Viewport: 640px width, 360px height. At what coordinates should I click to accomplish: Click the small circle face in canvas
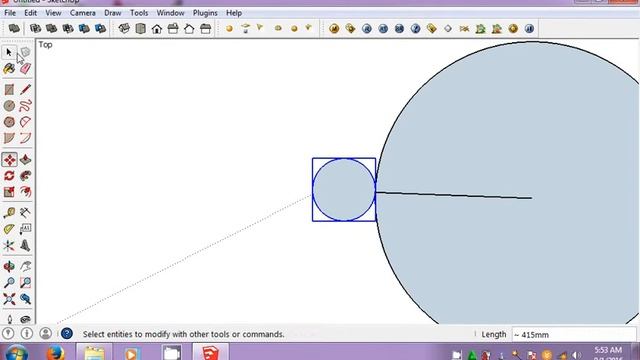point(344,190)
